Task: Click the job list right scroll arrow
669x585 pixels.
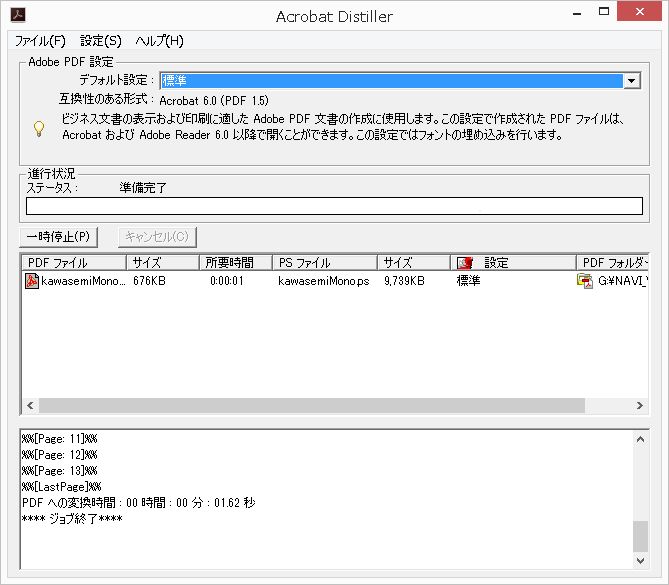Action: click(640, 405)
